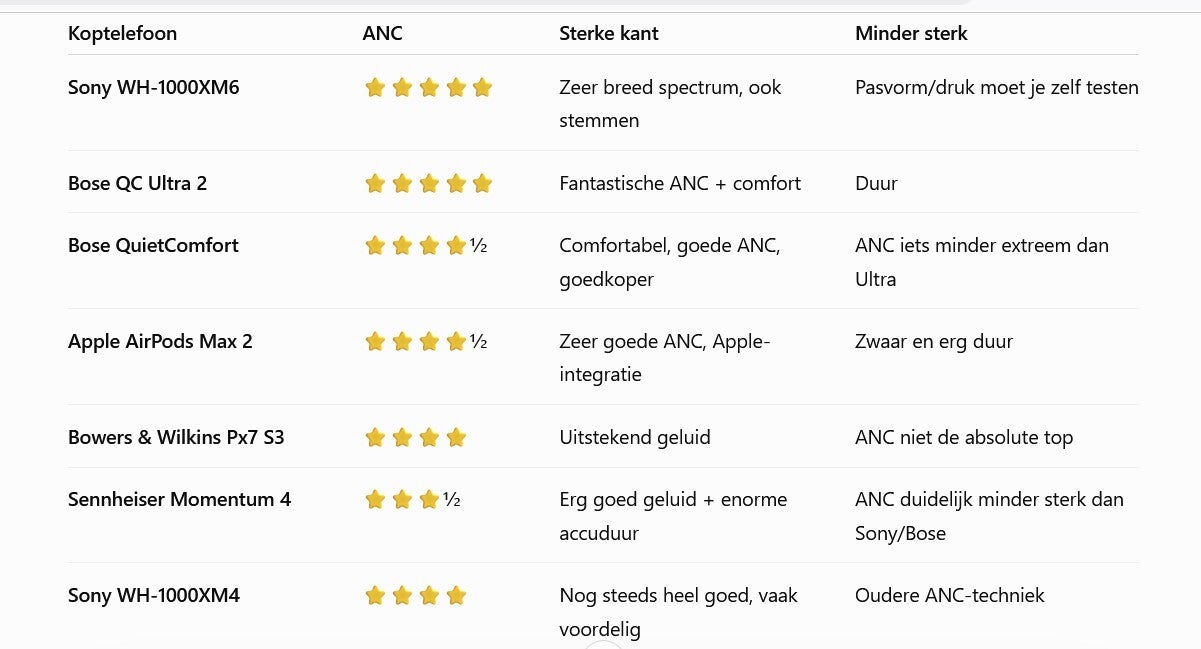Viewport: 1201px width, 649px height.
Task: Select the Sennheiser Momentum 4 name
Action: click(180, 500)
